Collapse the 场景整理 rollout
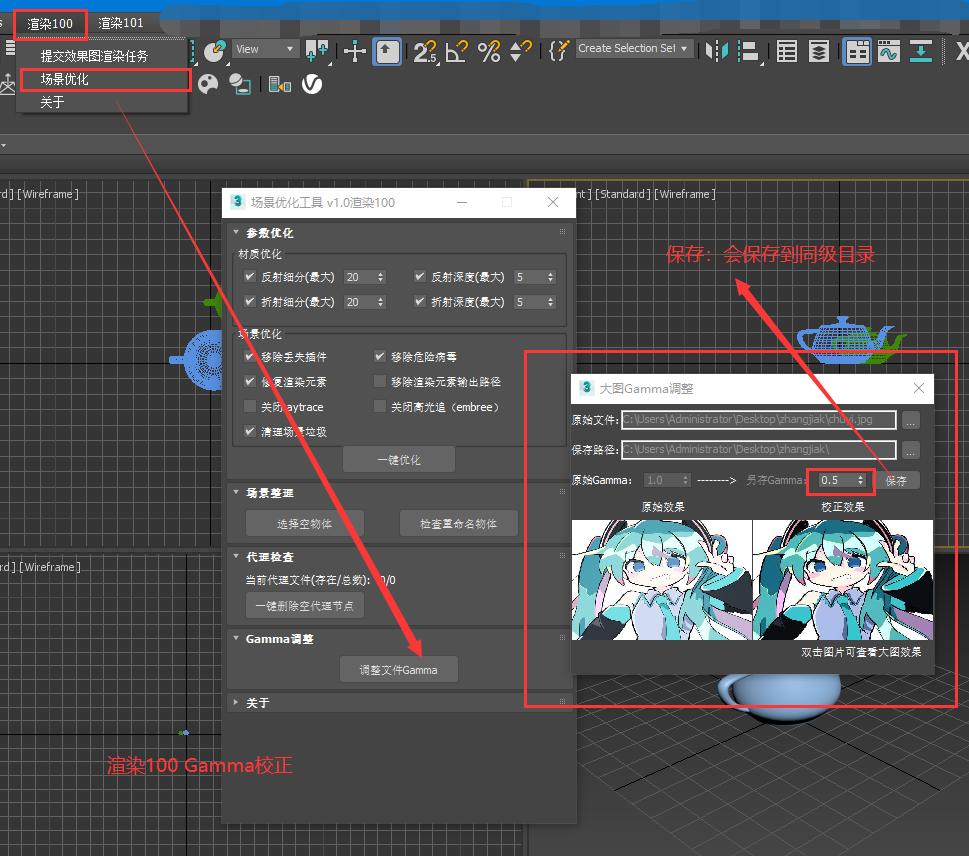The image size is (969, 856). click(236, 492)
